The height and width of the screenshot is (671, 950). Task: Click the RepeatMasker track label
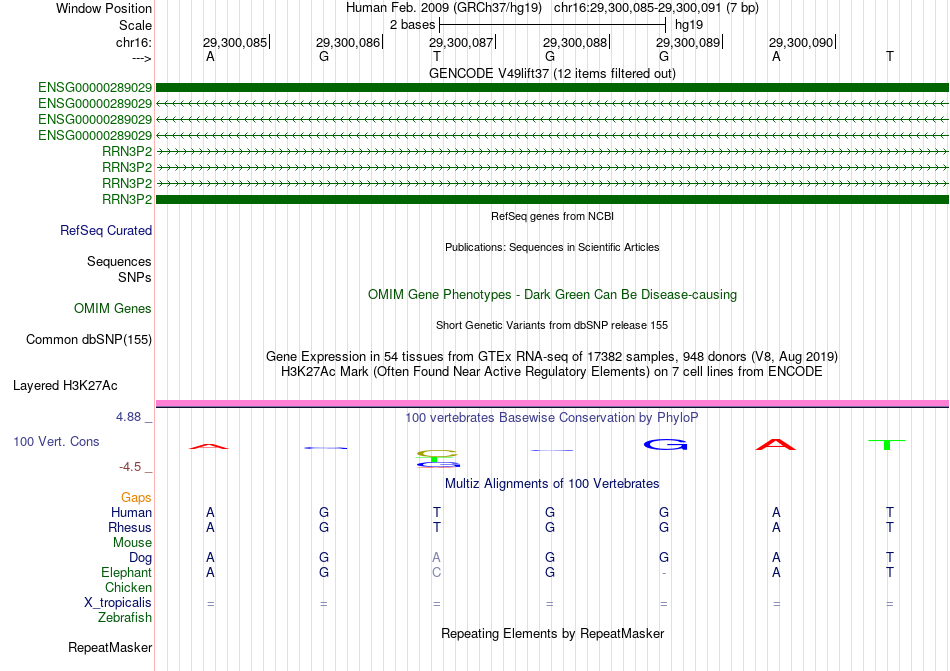tap(110, 647)
